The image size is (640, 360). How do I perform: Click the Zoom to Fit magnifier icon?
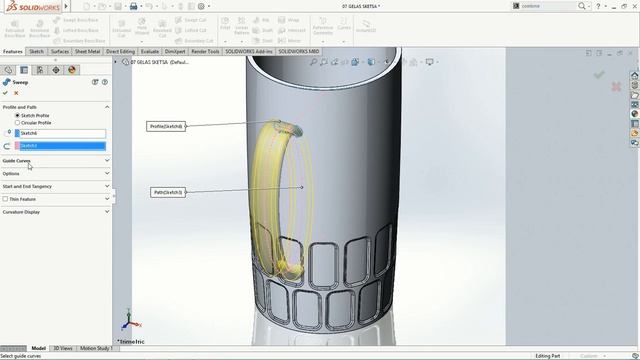pos(313,62)
